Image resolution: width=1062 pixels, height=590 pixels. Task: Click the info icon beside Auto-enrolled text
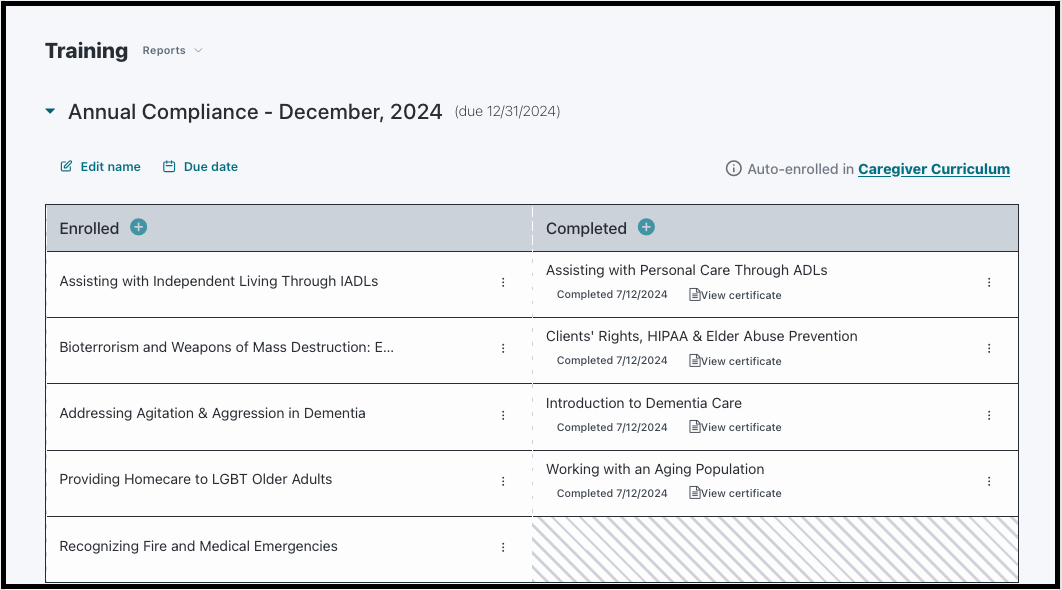pyautogui.click(x=733, y=169)
